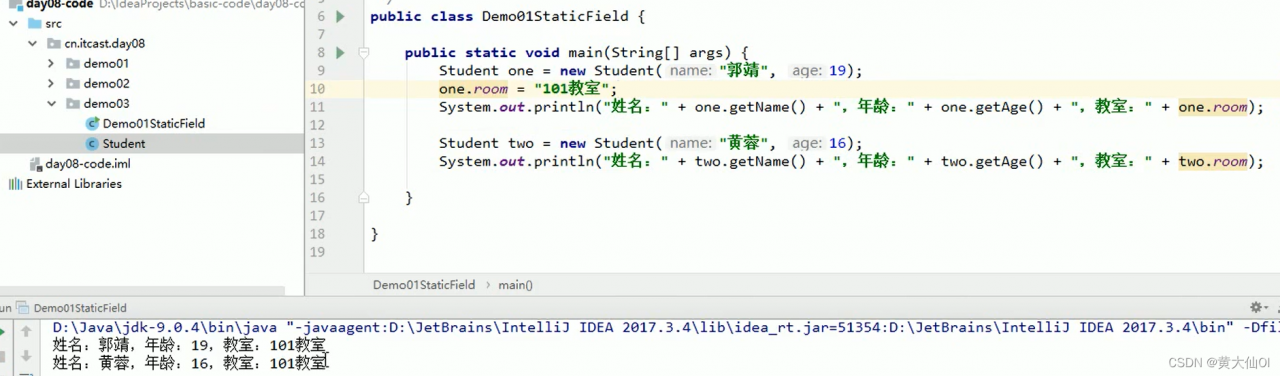
Task: Click main() in the breadcrumb bar
Action: coord(516,285)
